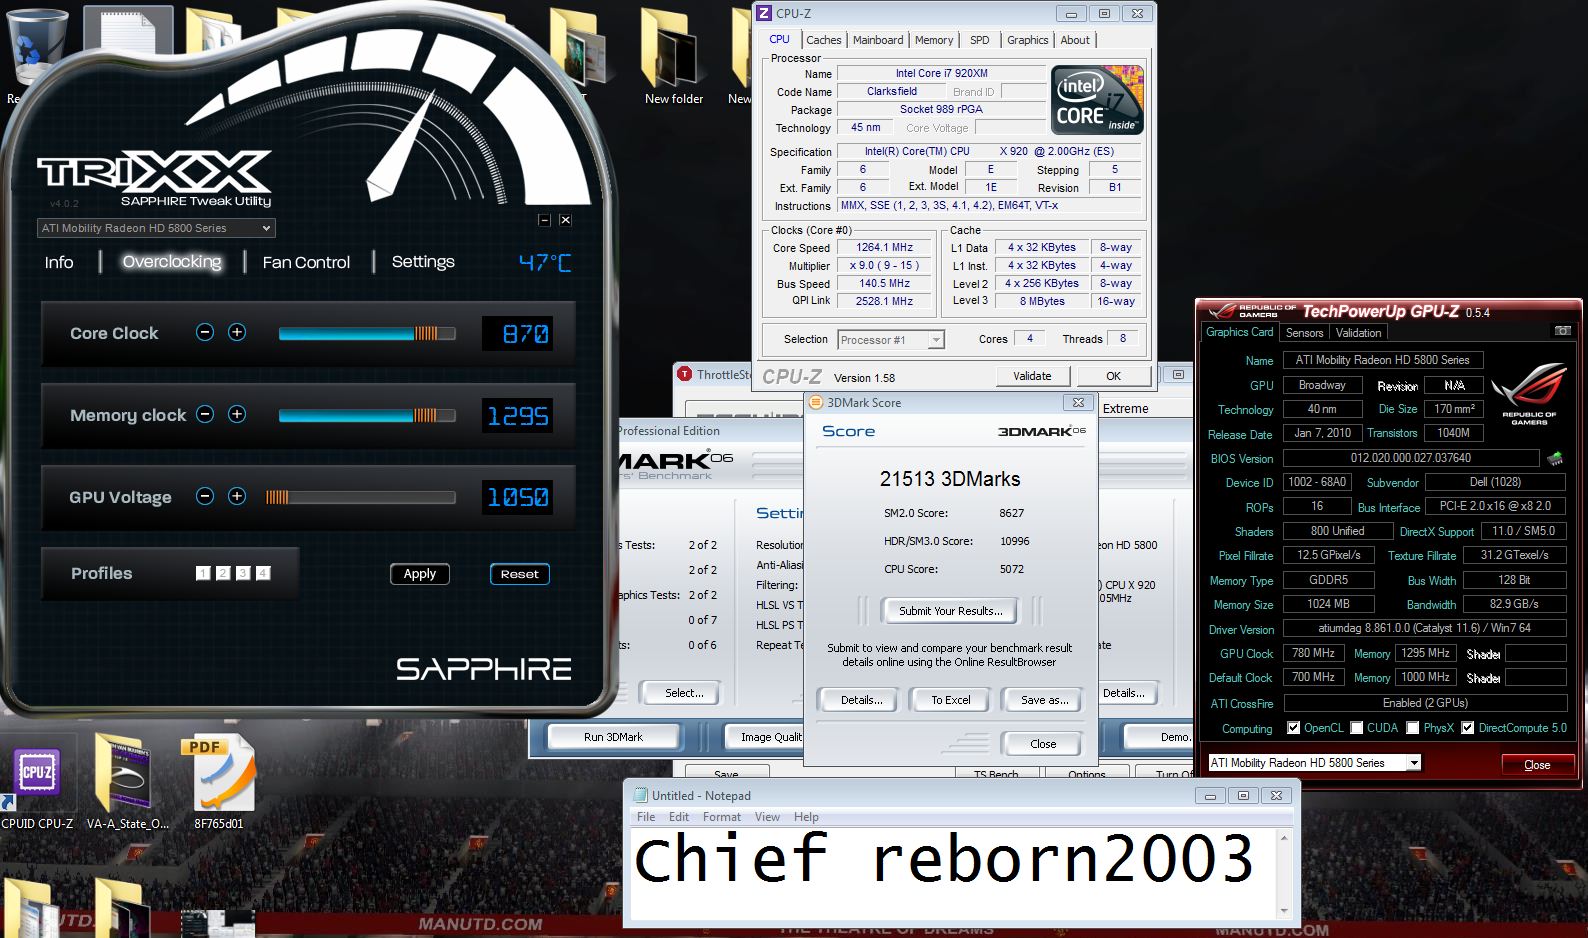Click the CPU-Z OK button

tap(1113, 376)
